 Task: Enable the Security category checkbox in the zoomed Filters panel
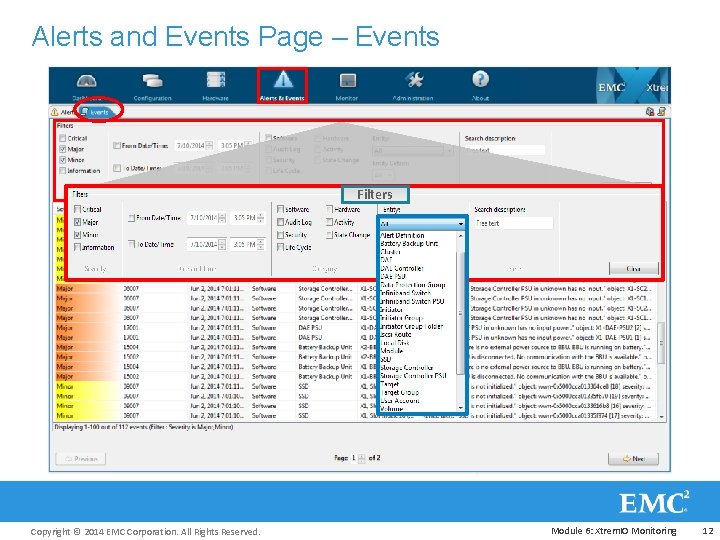click(280, 235)
